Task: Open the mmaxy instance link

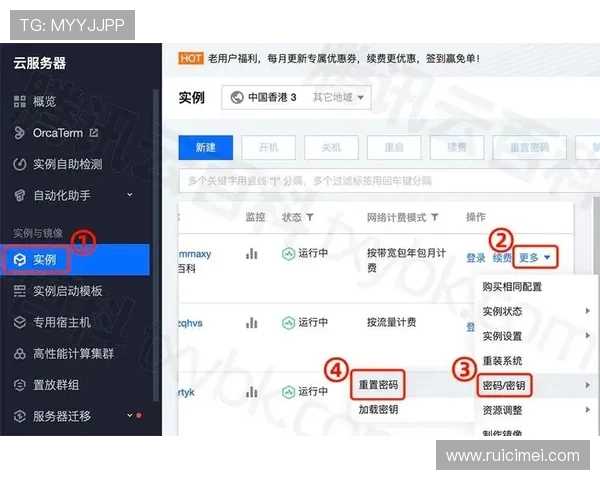Action: pos(195,254)
